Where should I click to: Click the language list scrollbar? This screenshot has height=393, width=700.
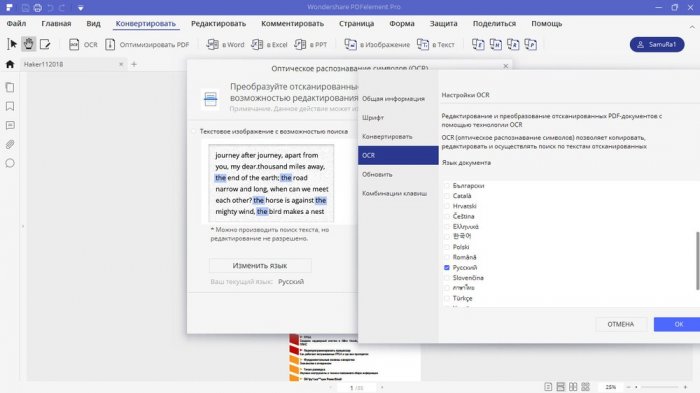(697, 261)
